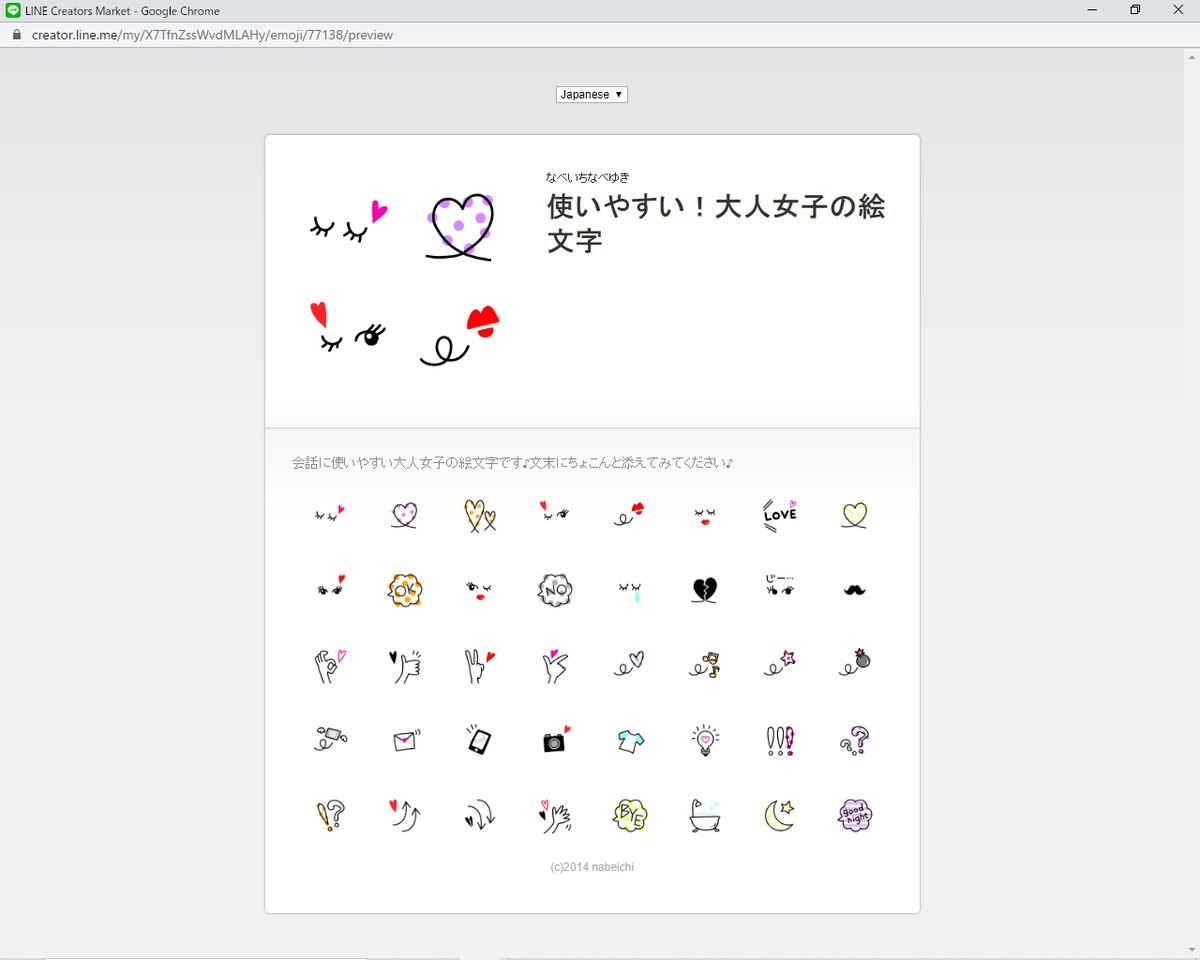Screen dimensions: 1200x960
Task: Click the pink star with curl emoji
Action: (779, 665)
